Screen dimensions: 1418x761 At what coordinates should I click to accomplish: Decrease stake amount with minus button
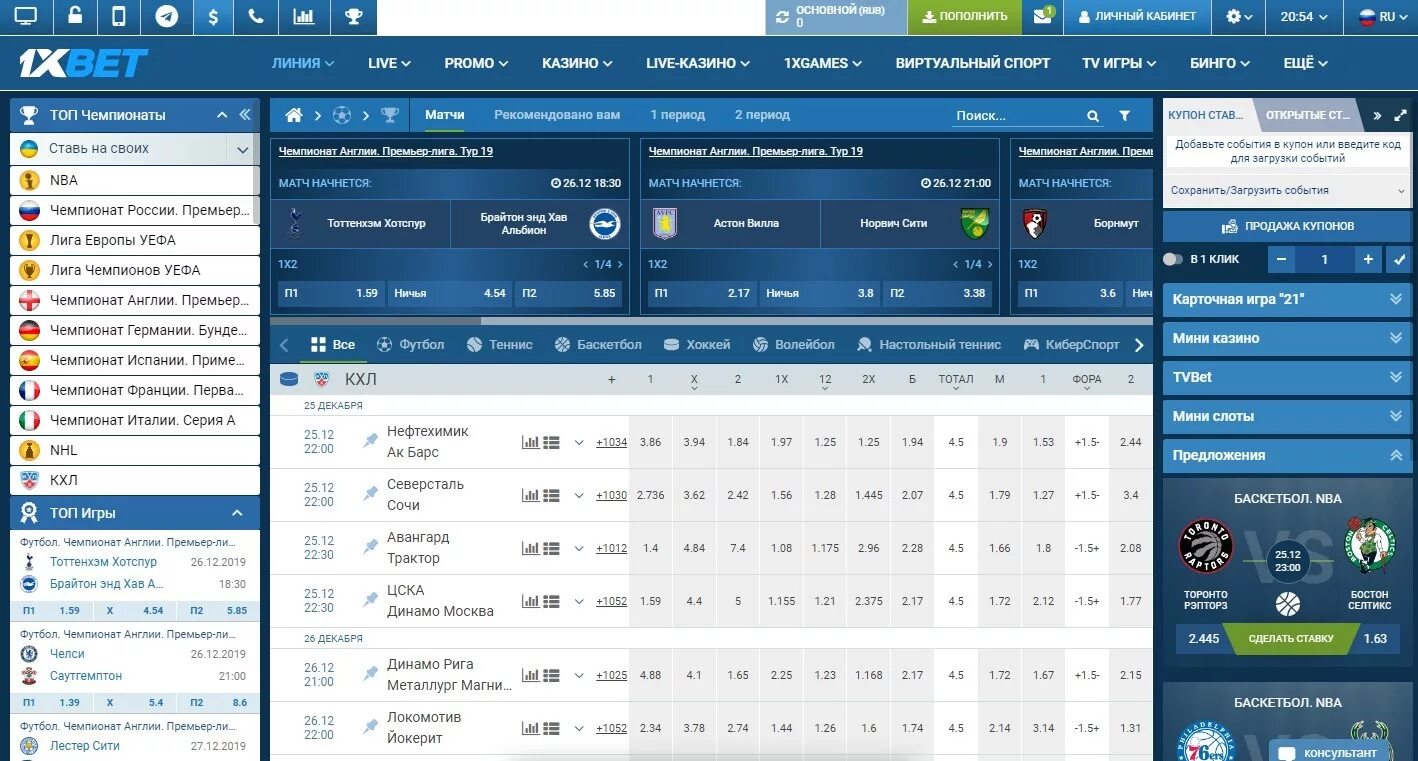[x=1282, y=259]
